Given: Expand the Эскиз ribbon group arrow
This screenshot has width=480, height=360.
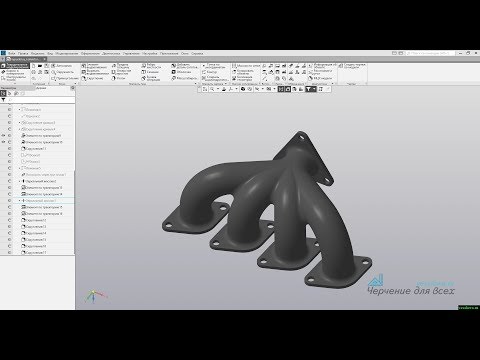Looking at the screenshot, I should pyautogui.click(x=75, y=84).
